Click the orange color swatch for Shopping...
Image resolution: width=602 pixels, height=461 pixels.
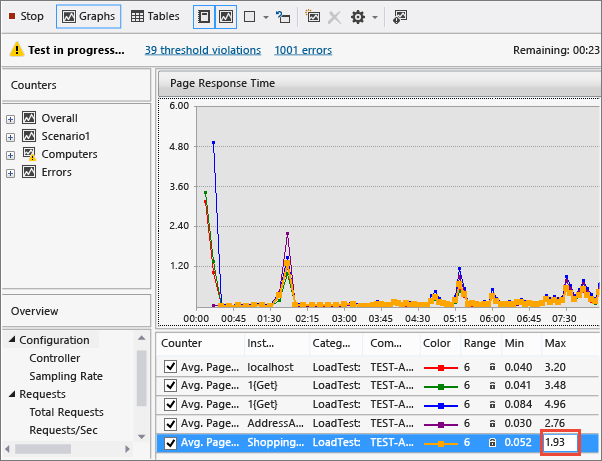click(441, 444)
